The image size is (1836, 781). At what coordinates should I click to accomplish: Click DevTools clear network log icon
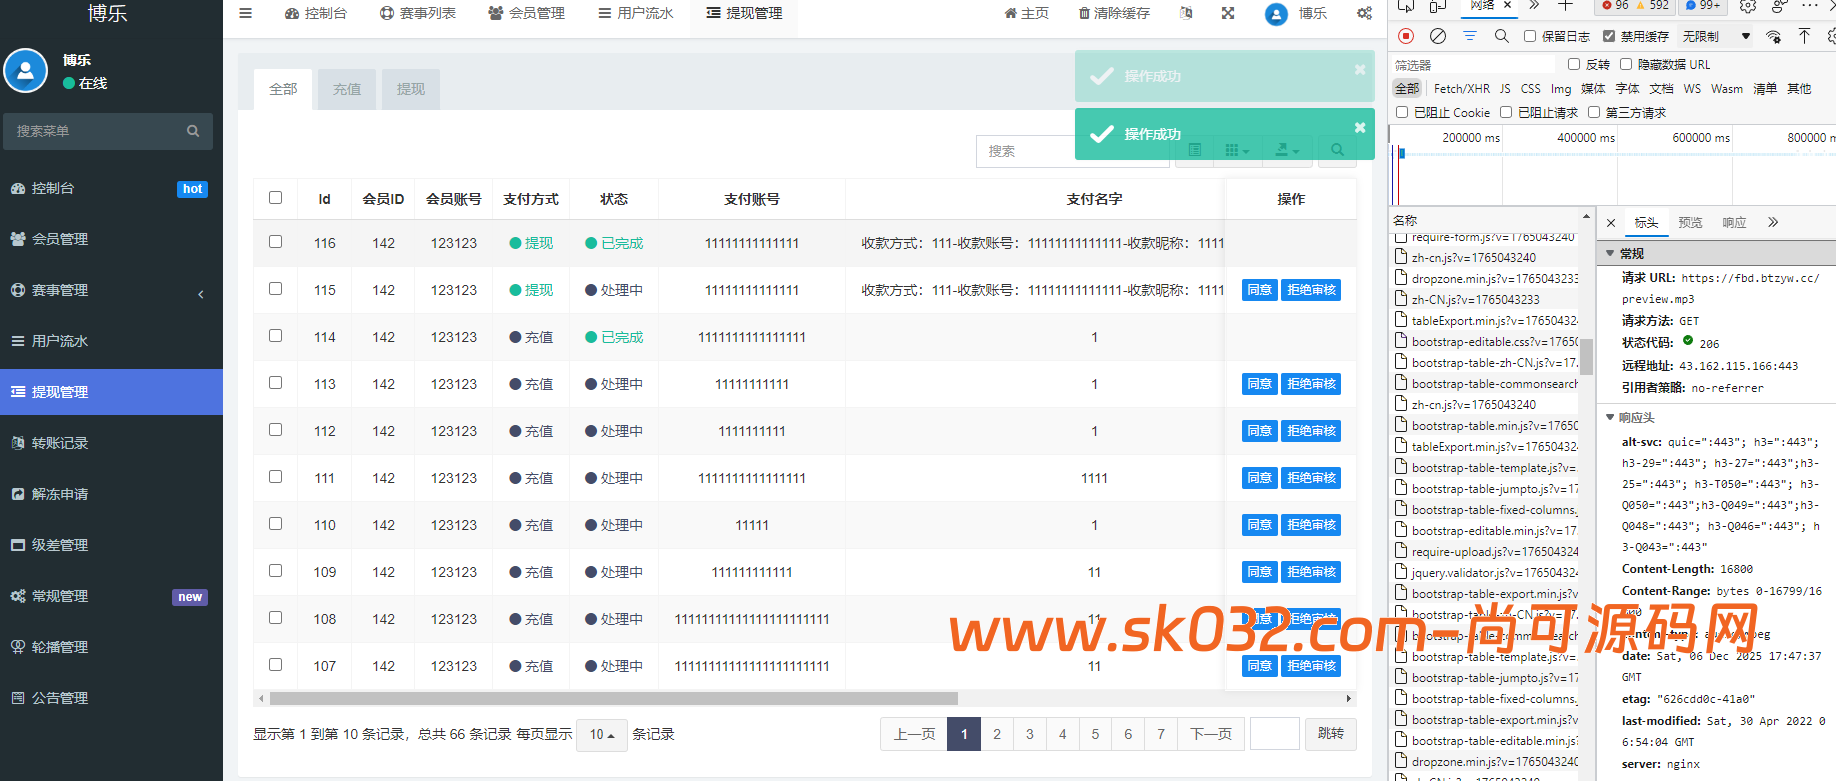(x=1438, y=36)
